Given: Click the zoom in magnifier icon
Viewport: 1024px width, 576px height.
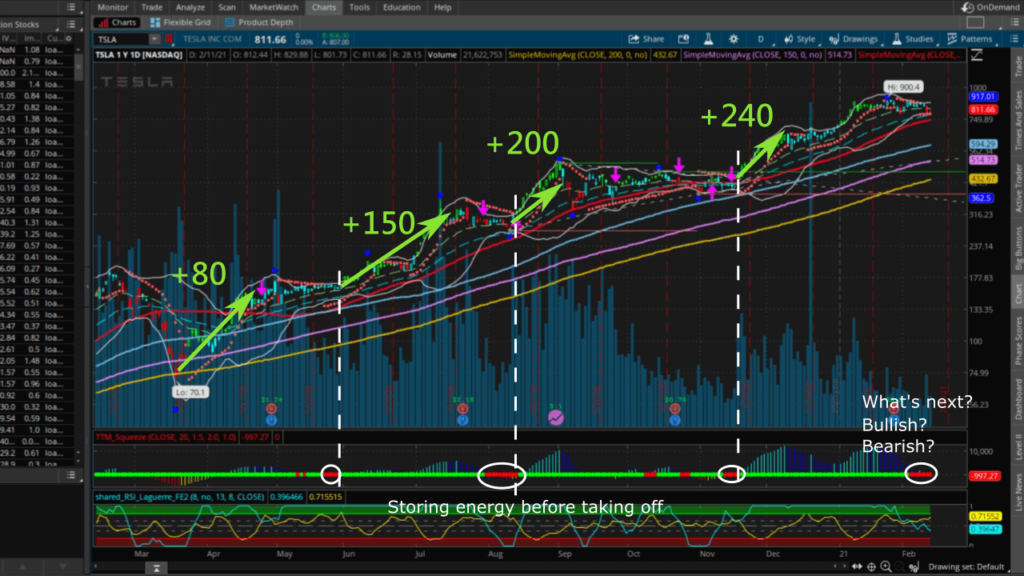Looking at the screenshot, I should click(886, 567).
